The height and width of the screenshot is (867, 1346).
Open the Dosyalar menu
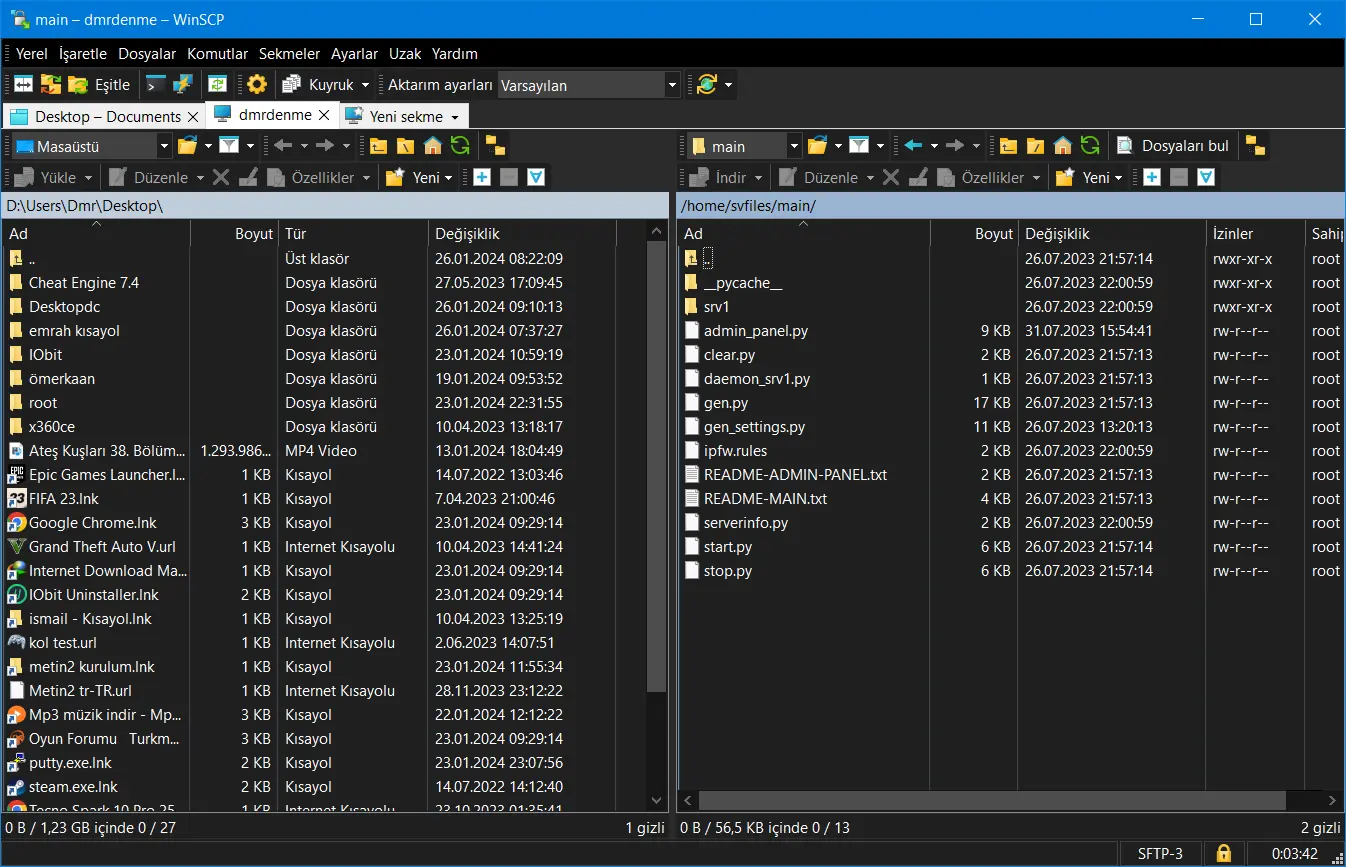147,54
